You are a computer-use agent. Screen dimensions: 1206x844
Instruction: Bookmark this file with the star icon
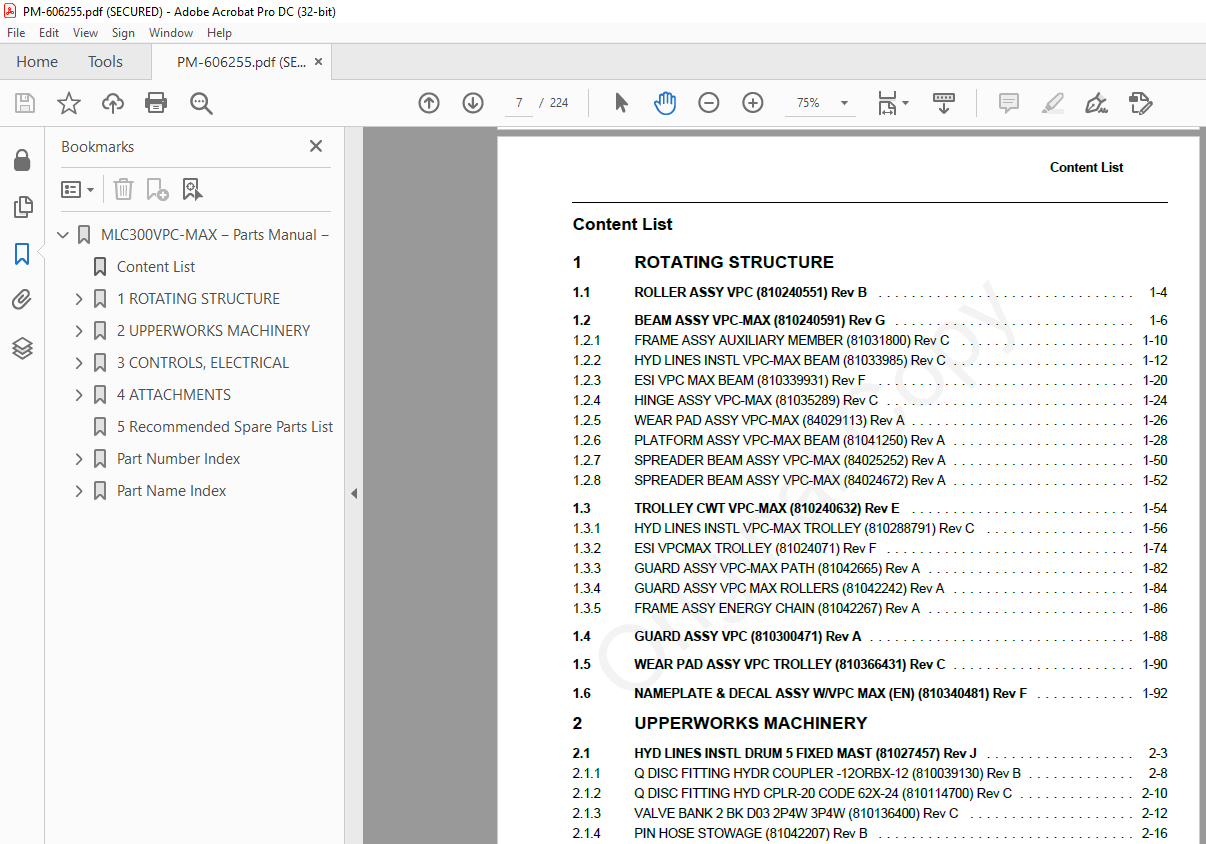(x=69, y=103)
